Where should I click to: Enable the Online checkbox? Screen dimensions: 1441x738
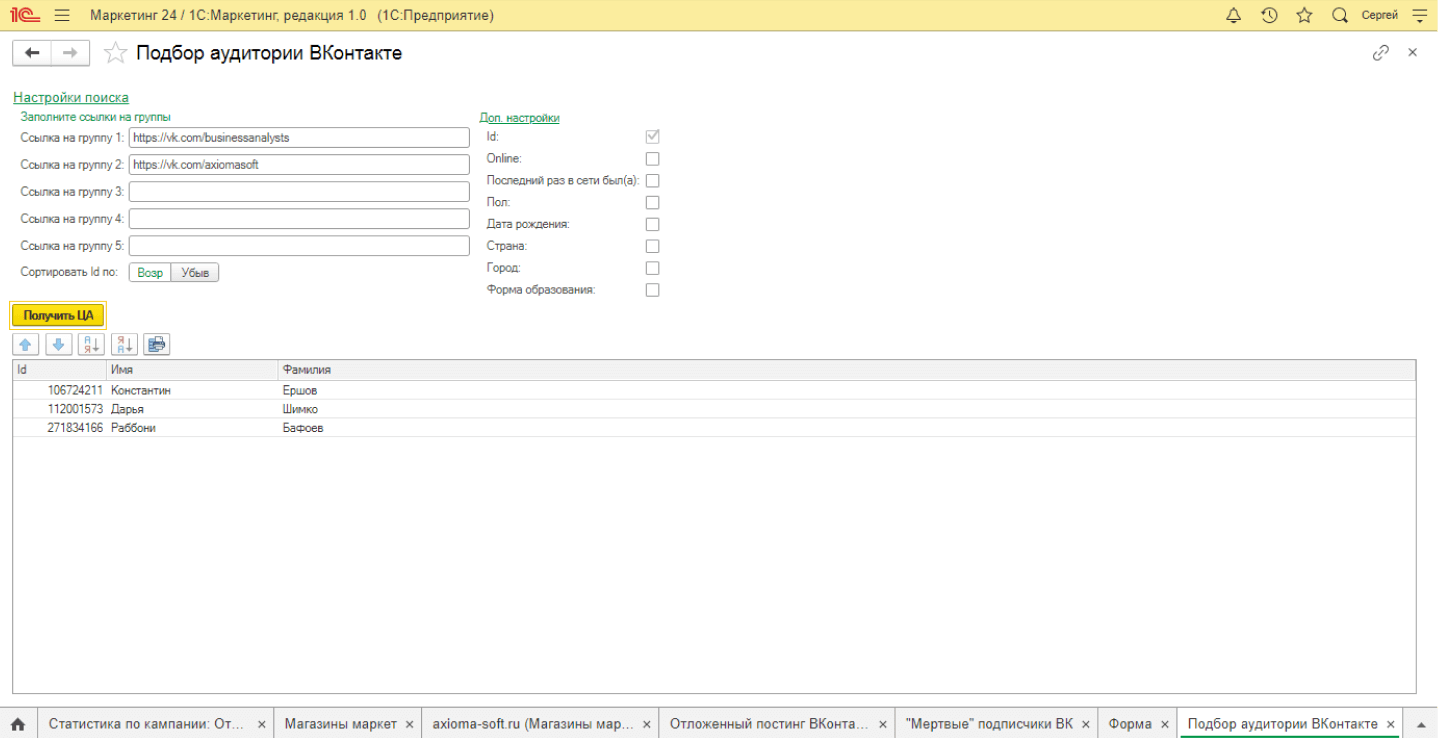pyautogui.click(x=652, y=159)
